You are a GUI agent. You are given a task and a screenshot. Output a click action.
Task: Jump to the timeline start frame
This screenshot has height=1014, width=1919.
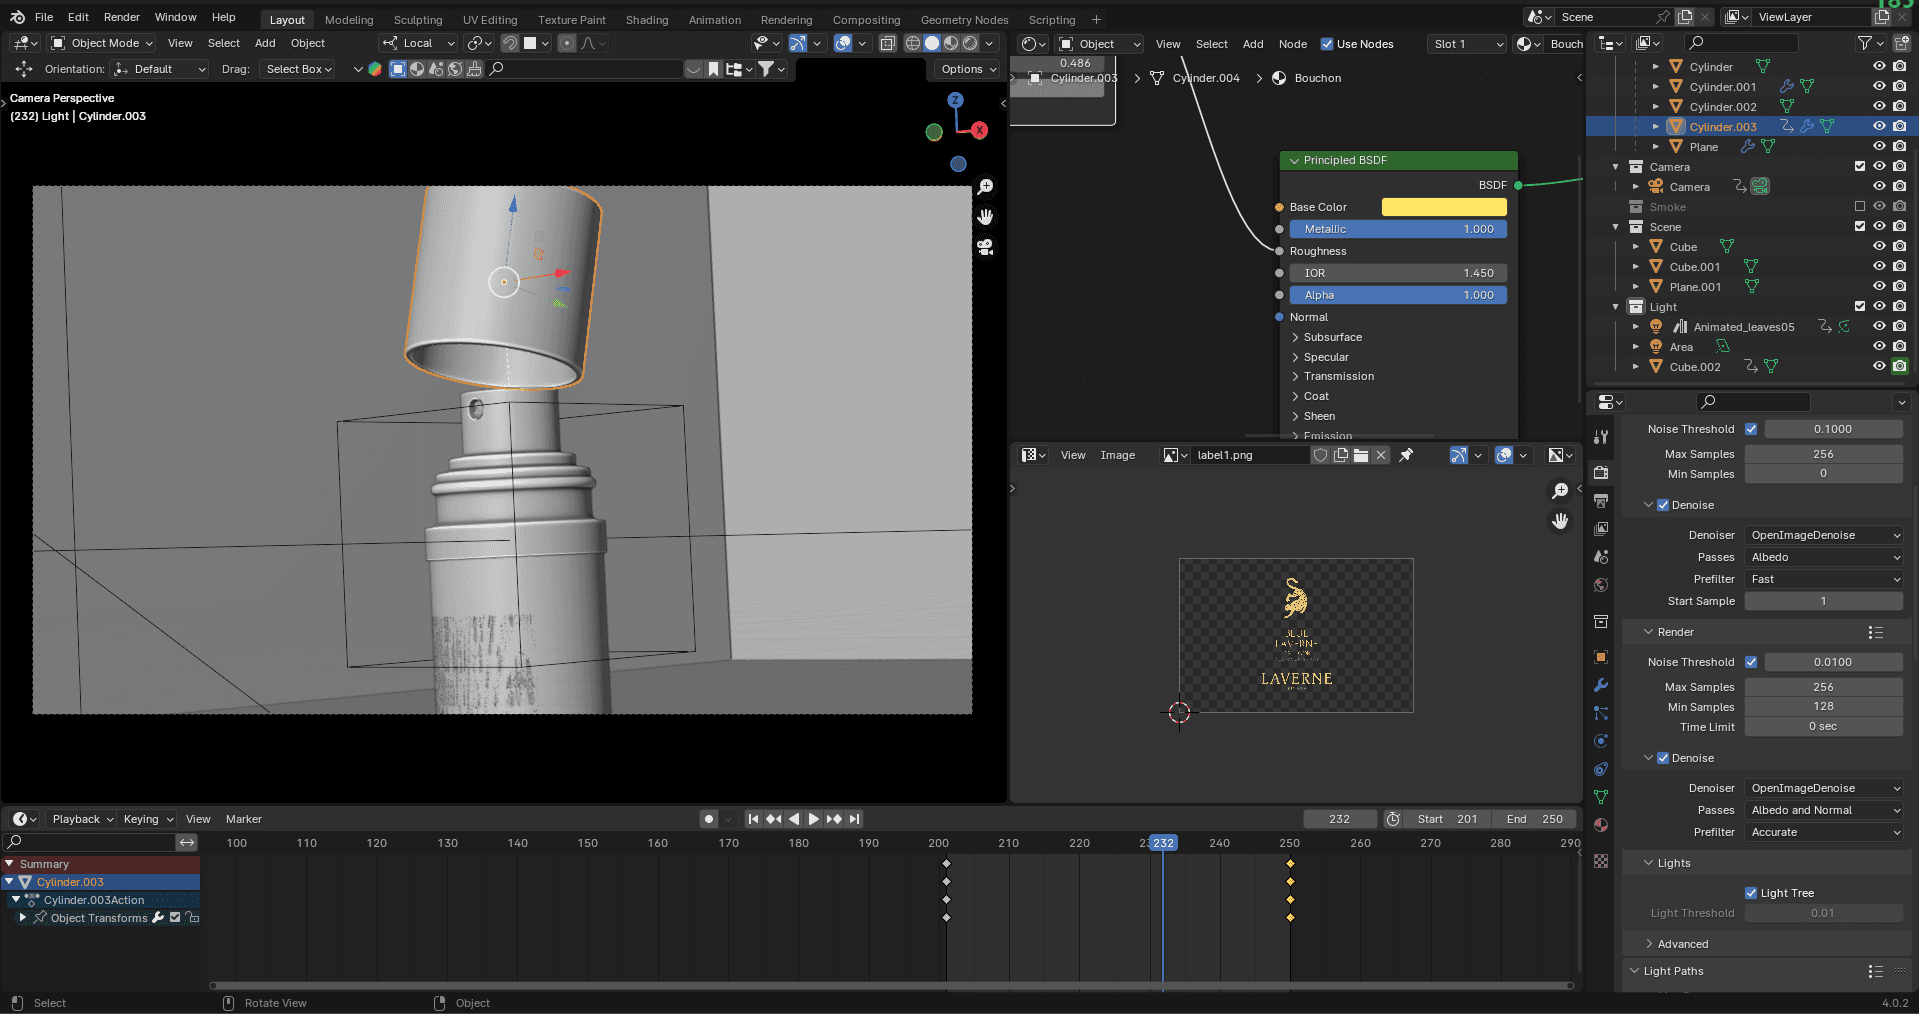754,819
